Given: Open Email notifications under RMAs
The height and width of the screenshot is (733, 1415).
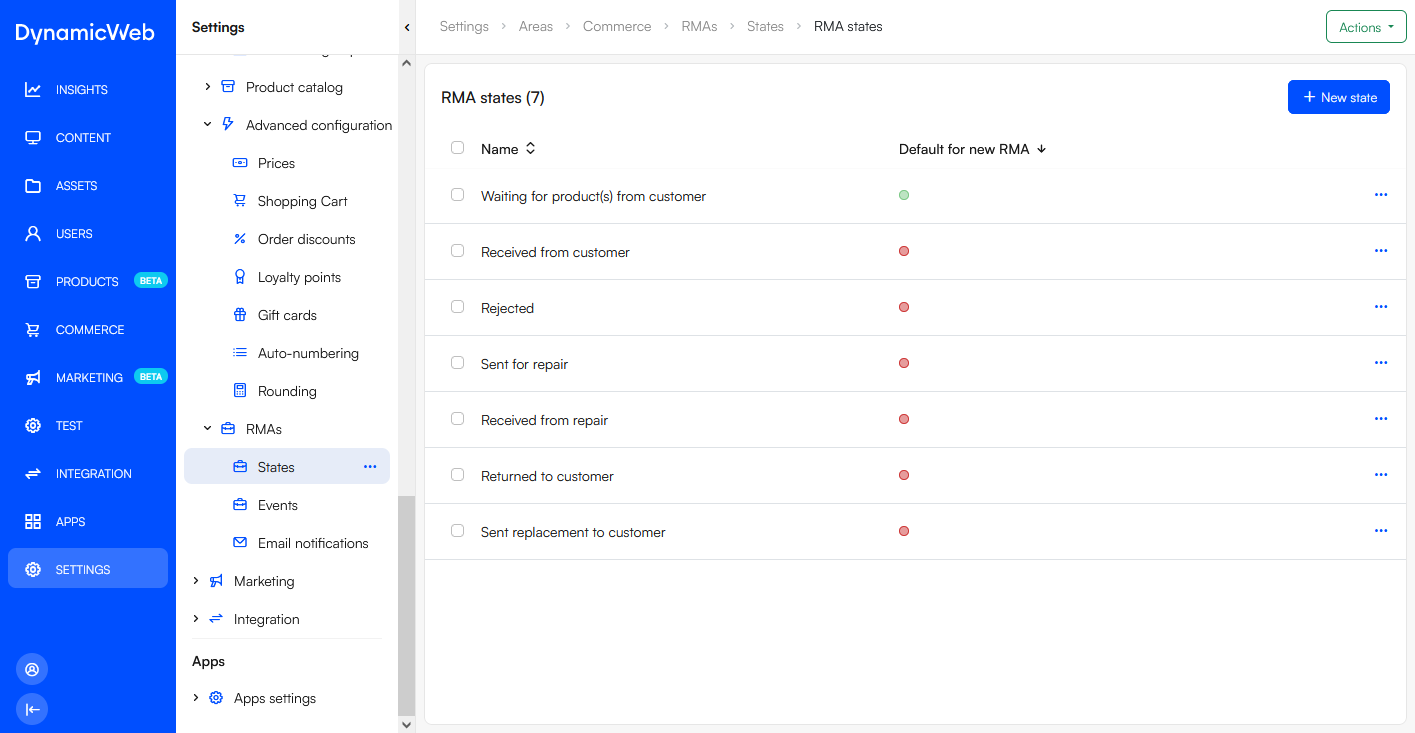Looking at the screenshot, I should (x=313, y=543).
